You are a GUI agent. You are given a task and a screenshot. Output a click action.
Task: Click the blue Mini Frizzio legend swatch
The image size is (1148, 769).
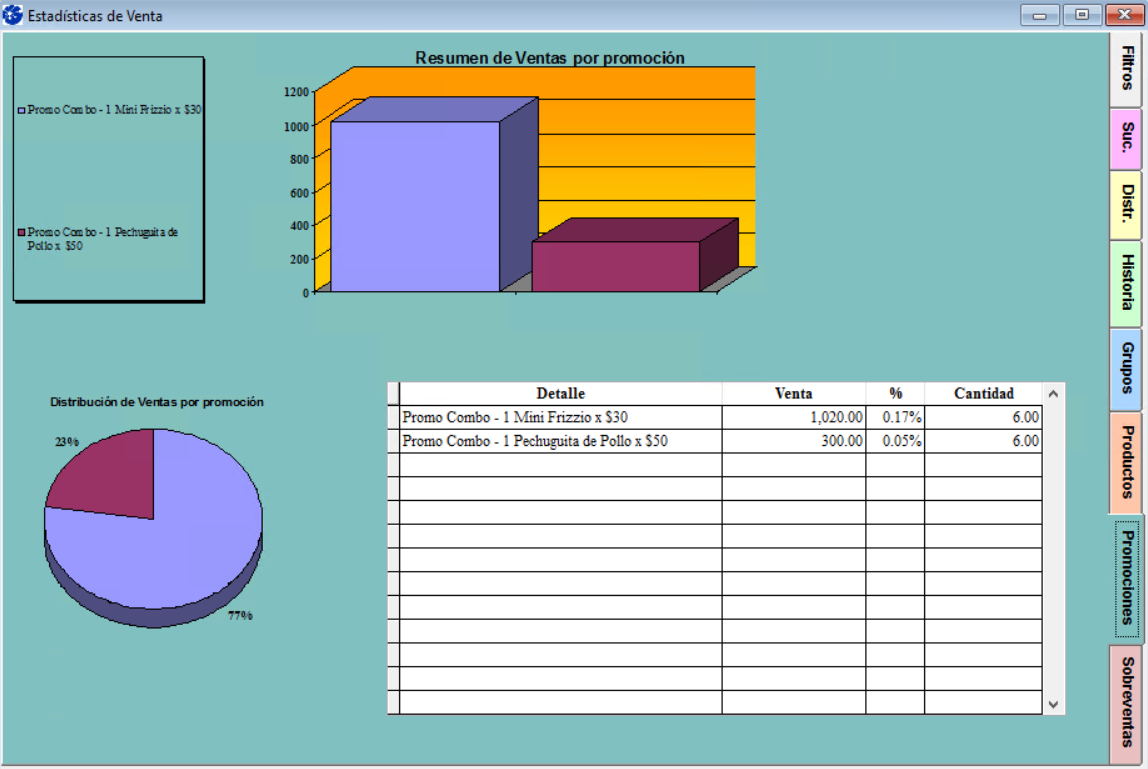point(22,110)
